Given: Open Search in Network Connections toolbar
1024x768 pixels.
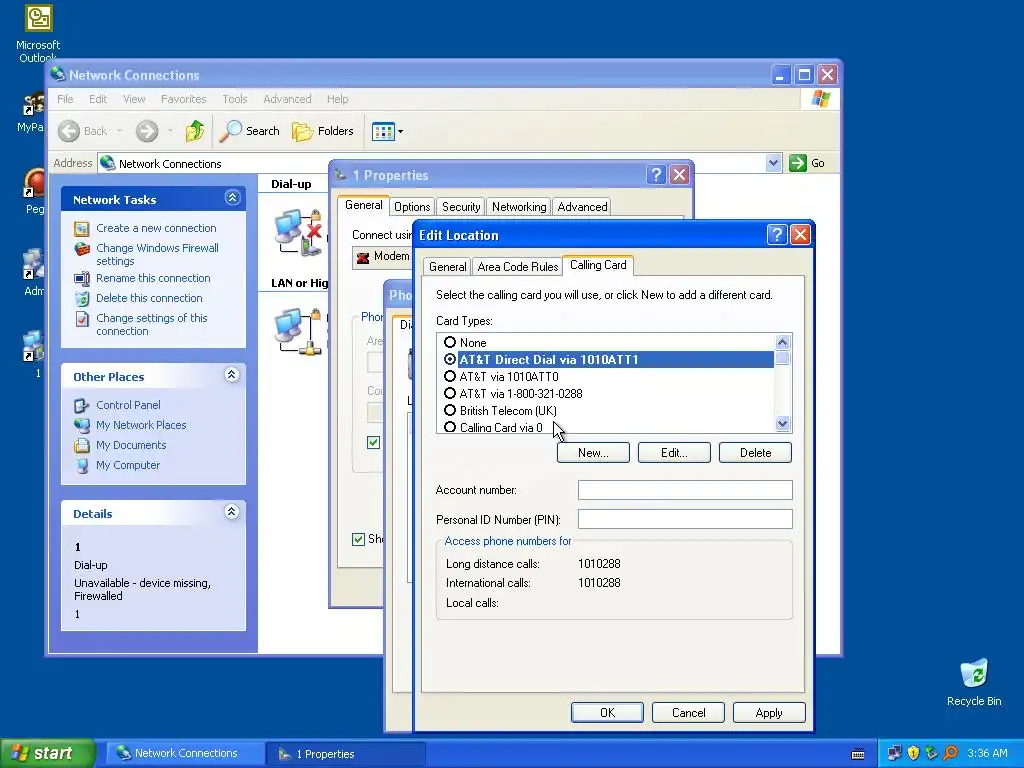Looking at the screenshot, I should tap(249, 131).
